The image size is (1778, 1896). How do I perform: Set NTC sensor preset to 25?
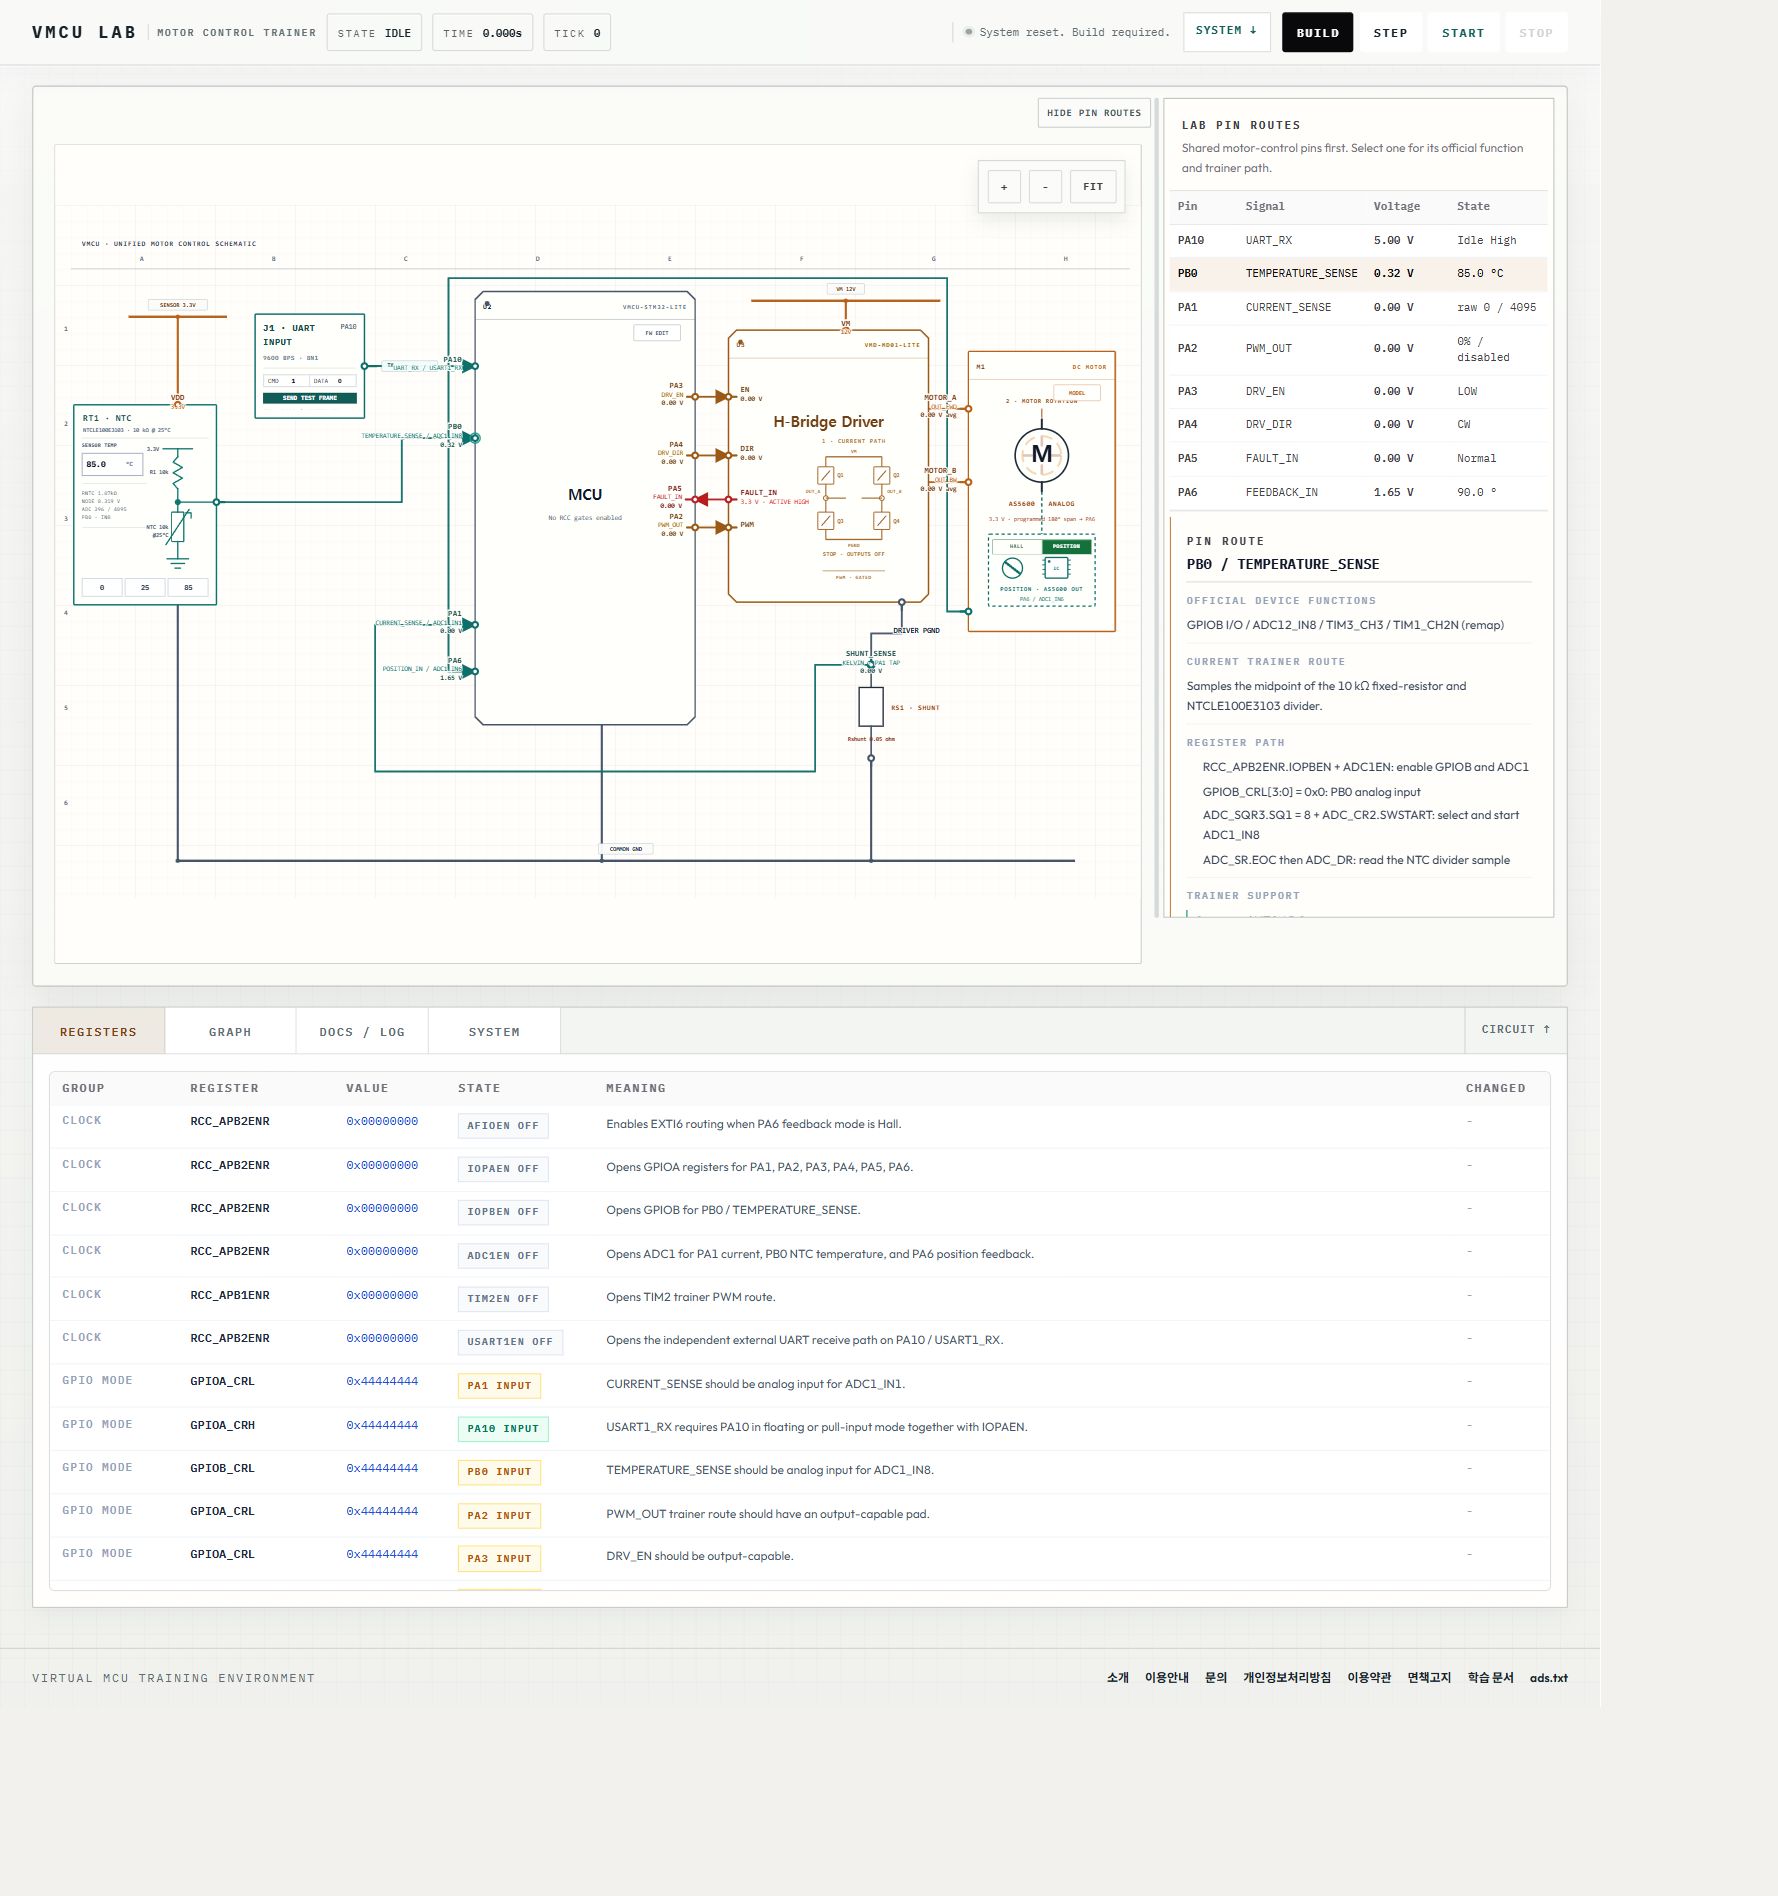tap(145, 587)
